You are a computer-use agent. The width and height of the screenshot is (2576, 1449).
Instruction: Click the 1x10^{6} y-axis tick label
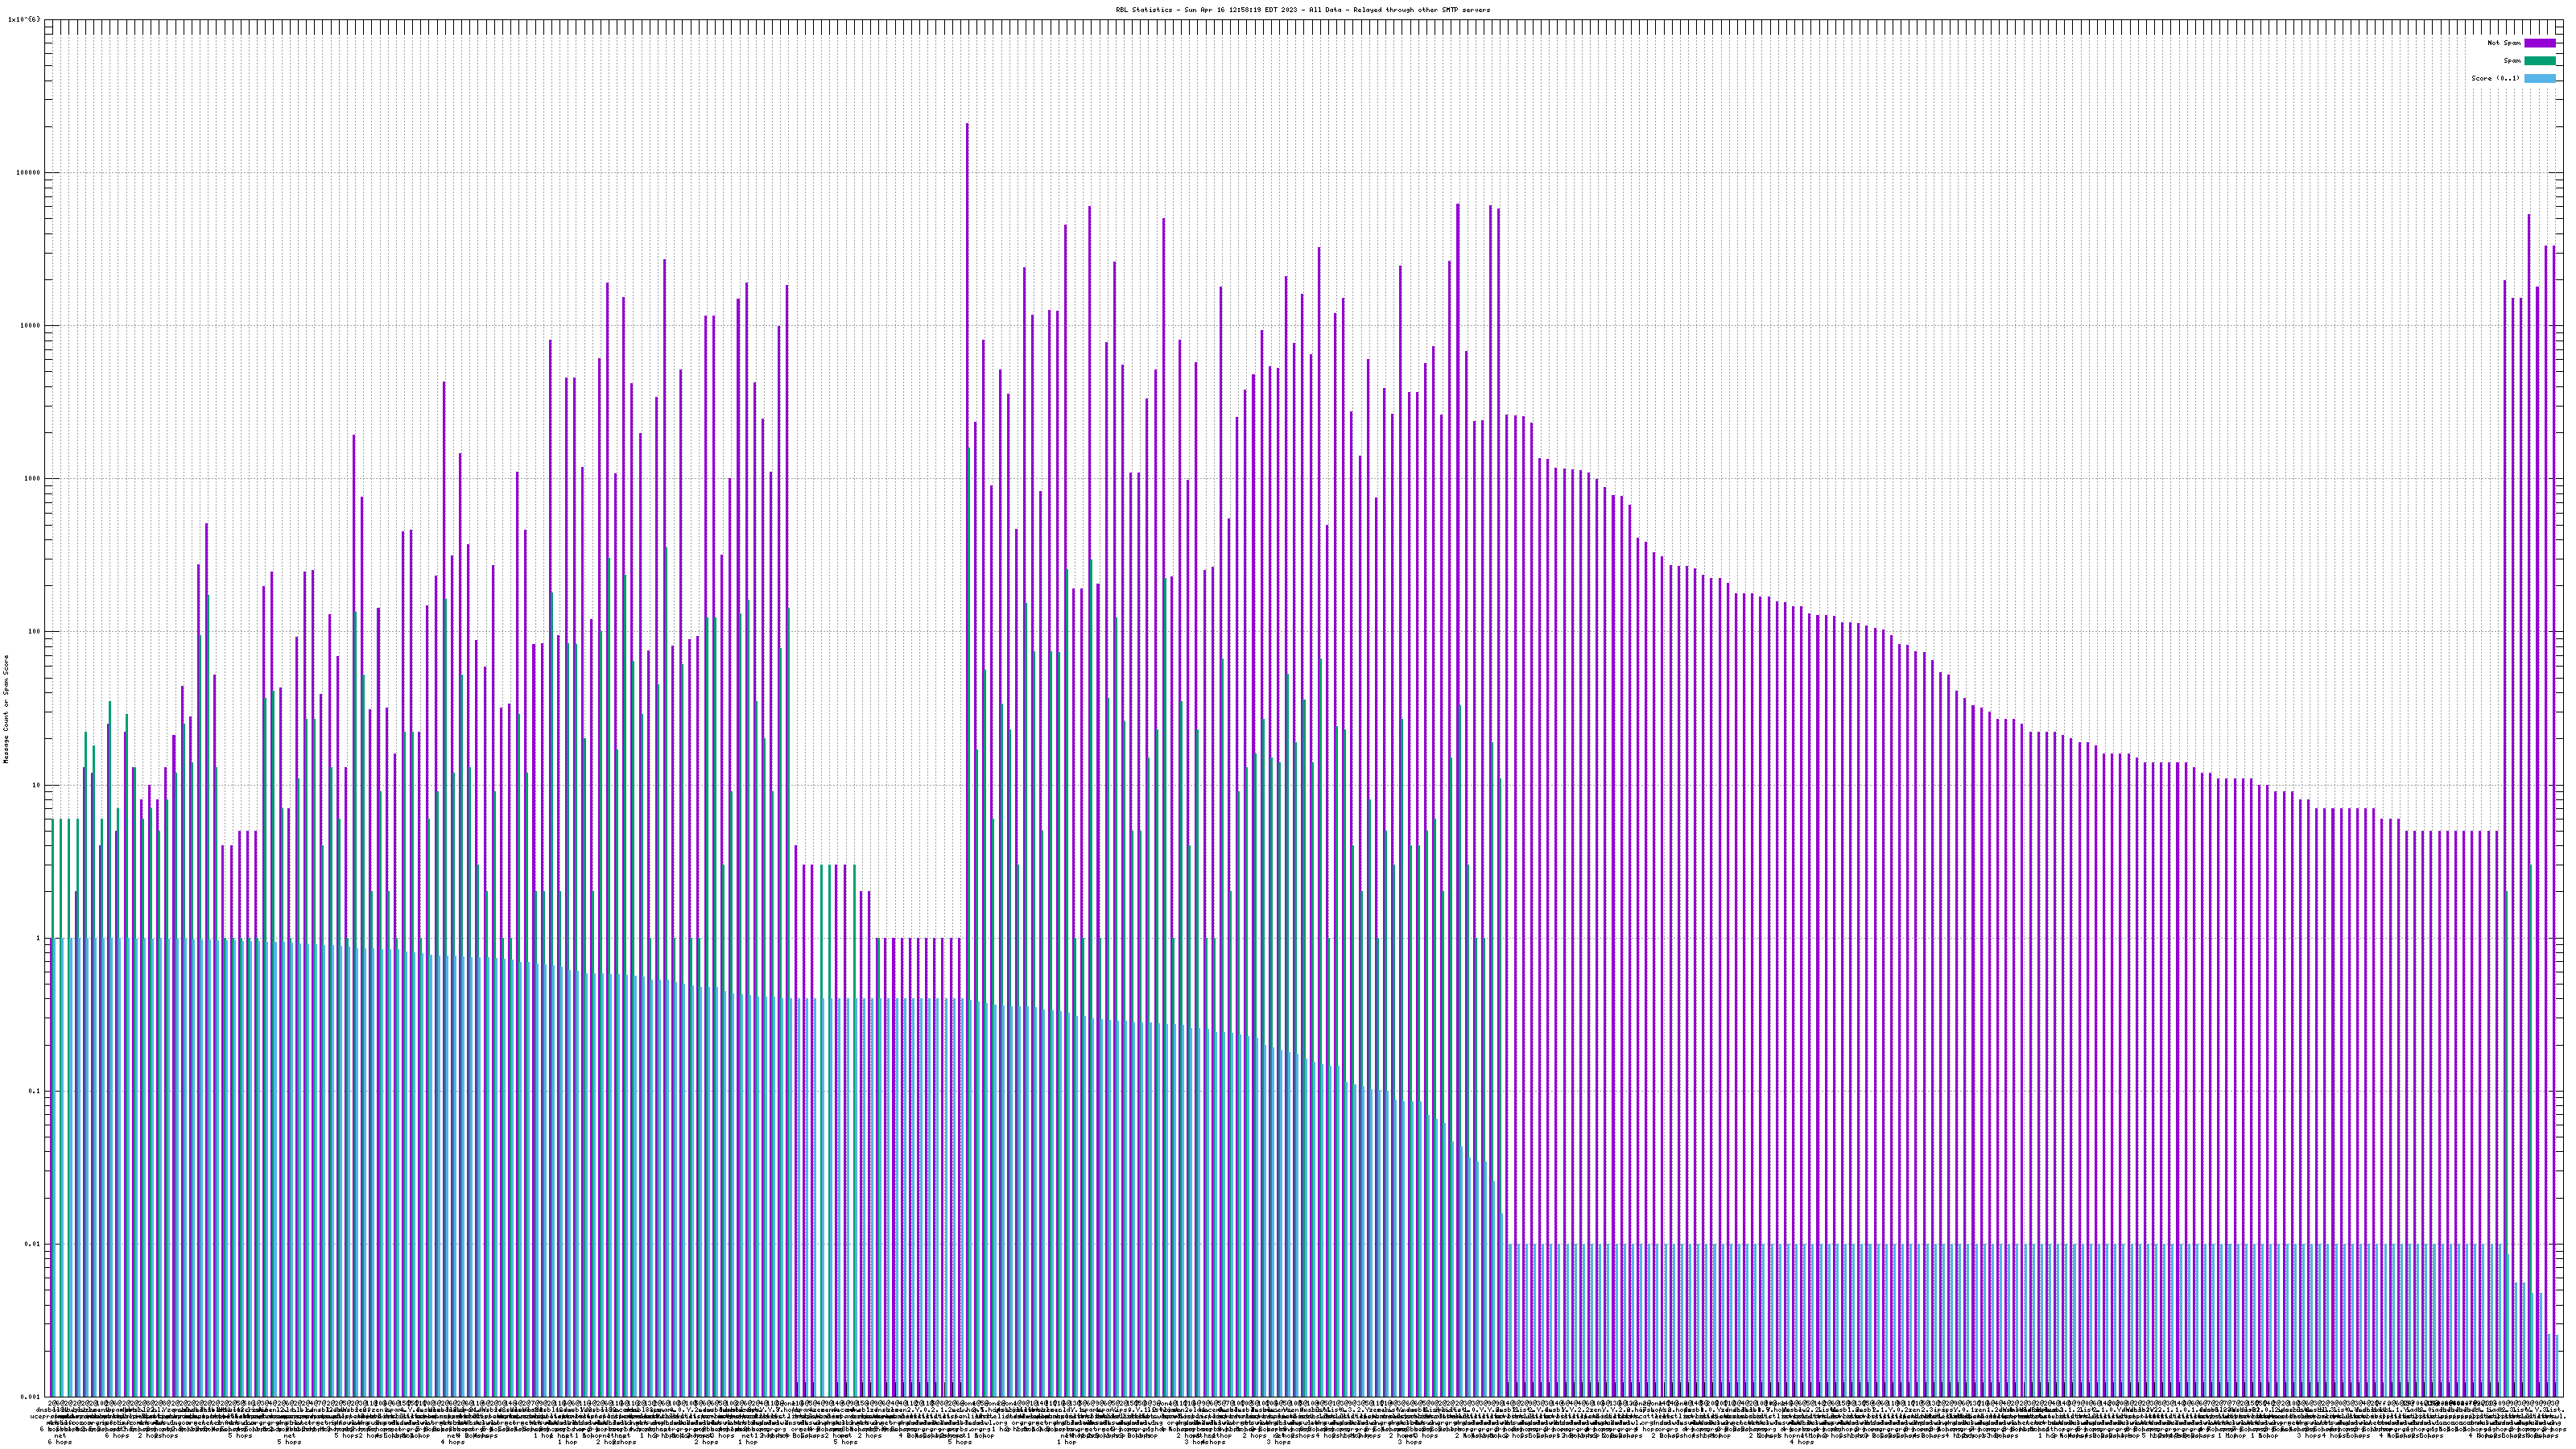tap(24, 19)
